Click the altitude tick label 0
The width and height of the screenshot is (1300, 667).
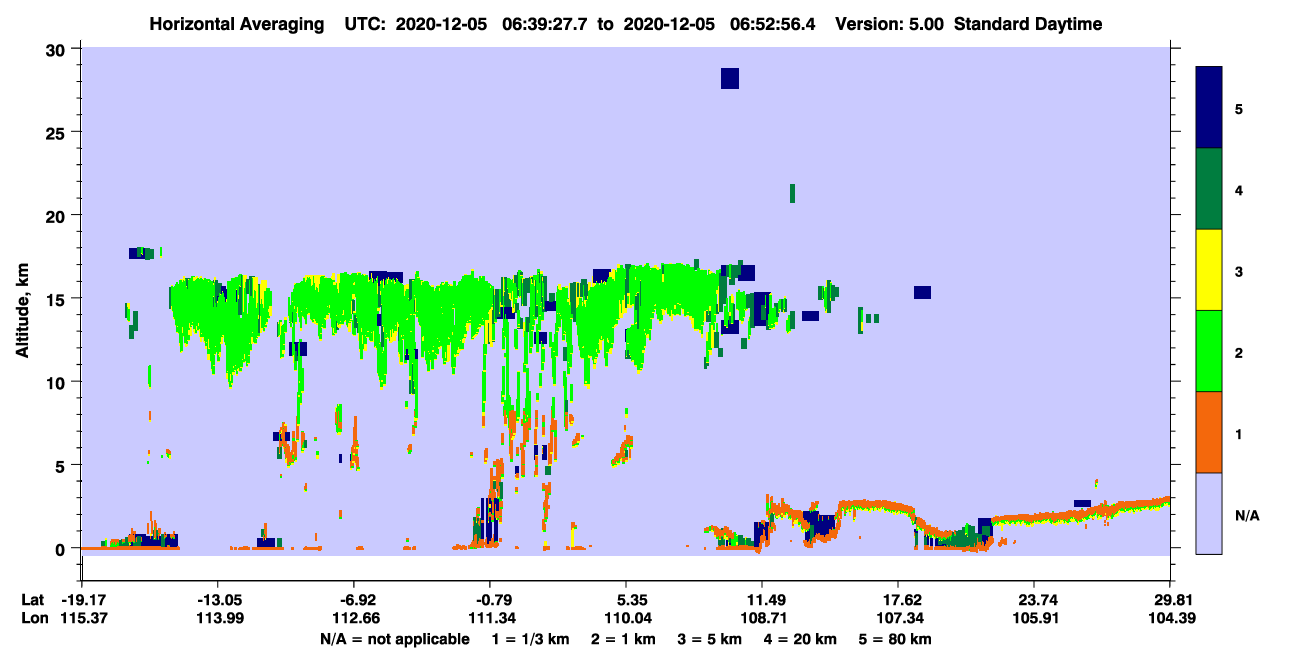pyautogui.click(x=62, y=549)
